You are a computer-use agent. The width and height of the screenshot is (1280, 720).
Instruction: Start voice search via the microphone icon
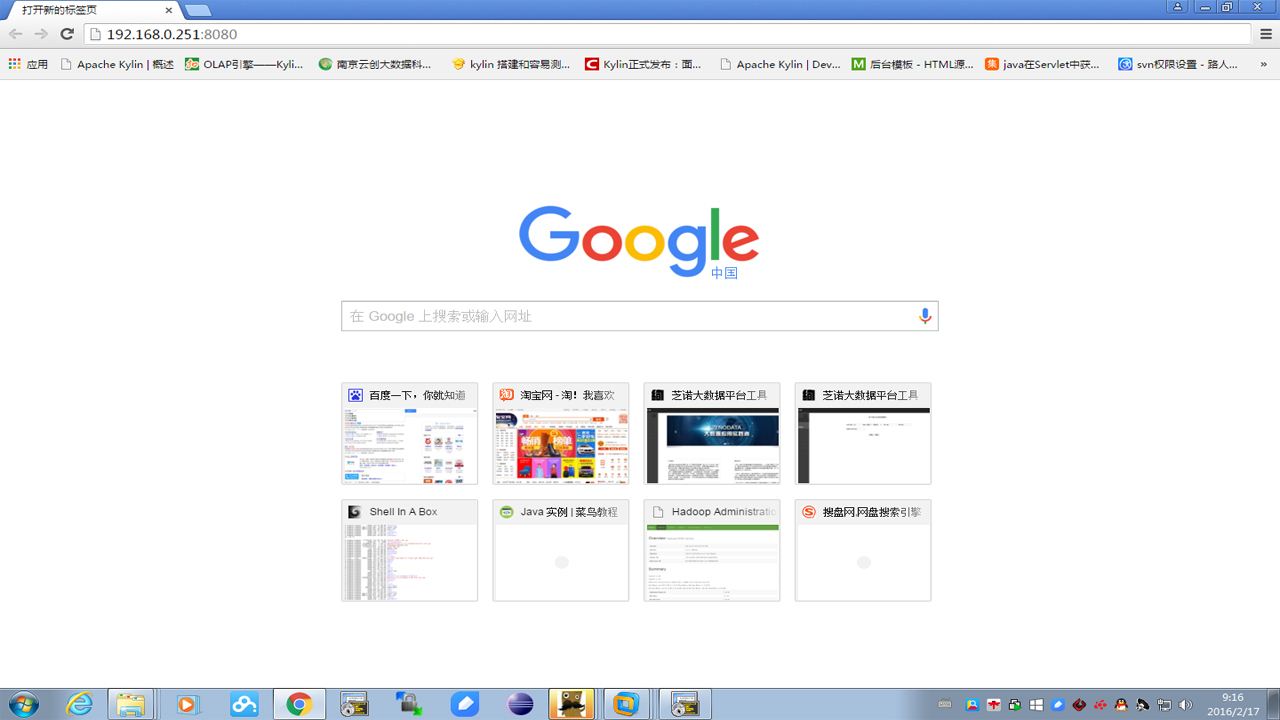[925, 316]
